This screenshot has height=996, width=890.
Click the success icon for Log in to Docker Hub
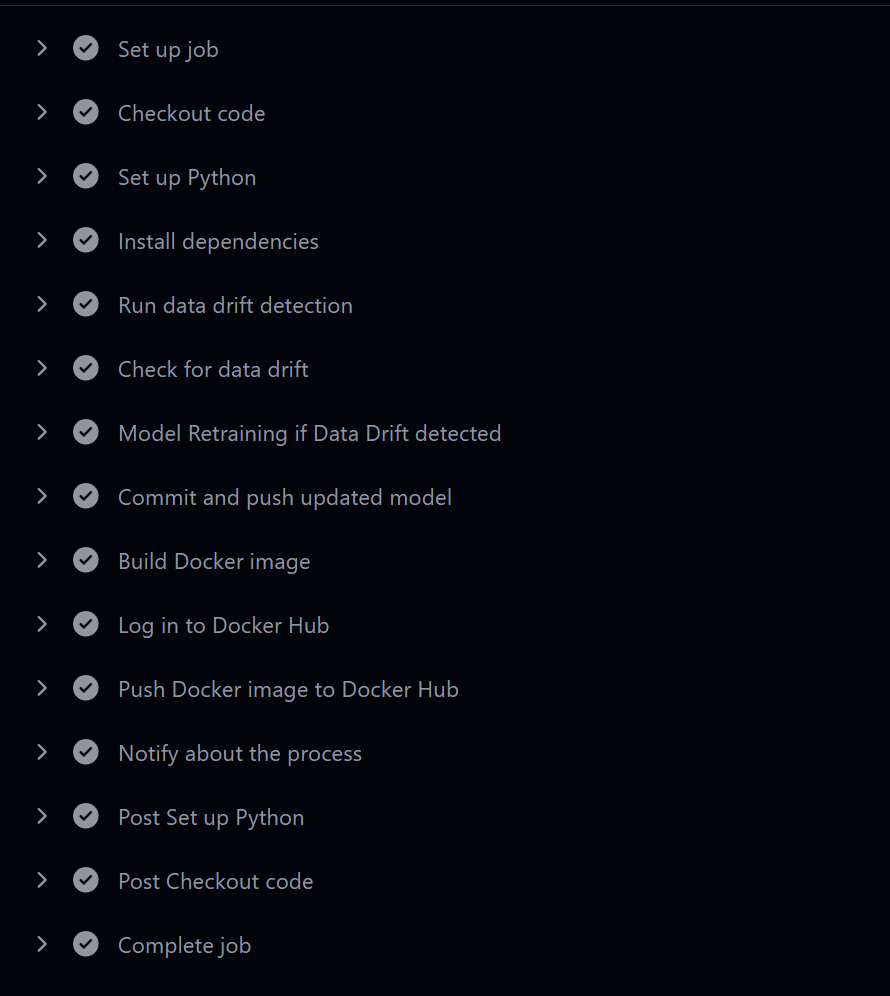86,624
